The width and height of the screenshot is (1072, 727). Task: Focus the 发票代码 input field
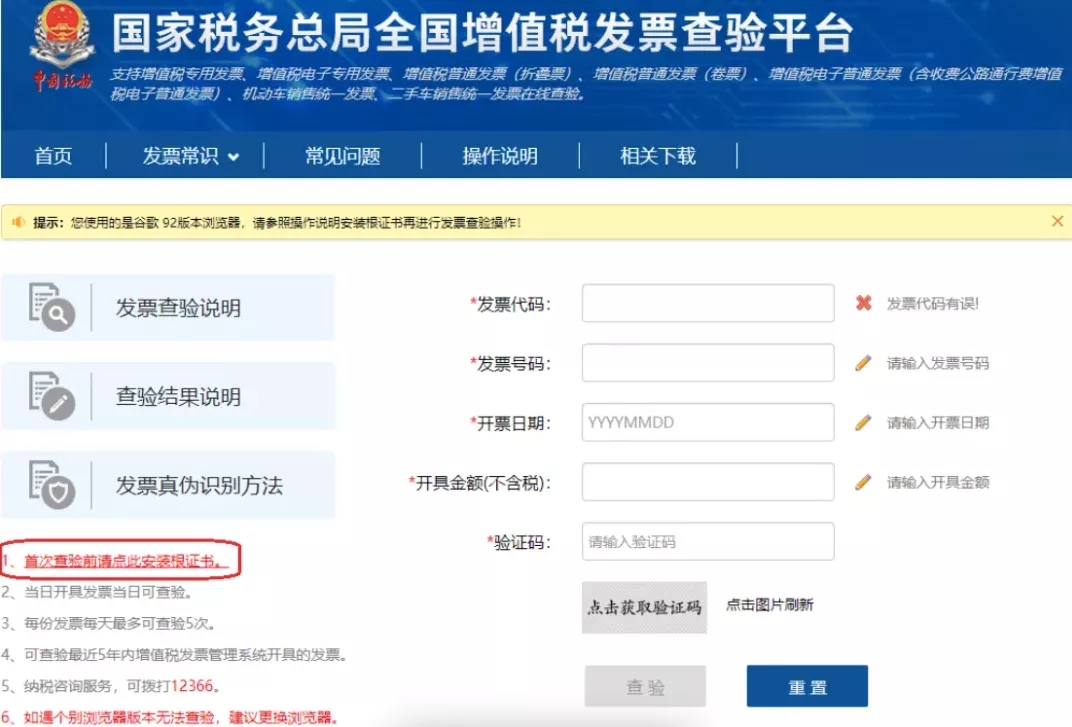(708, 303)
